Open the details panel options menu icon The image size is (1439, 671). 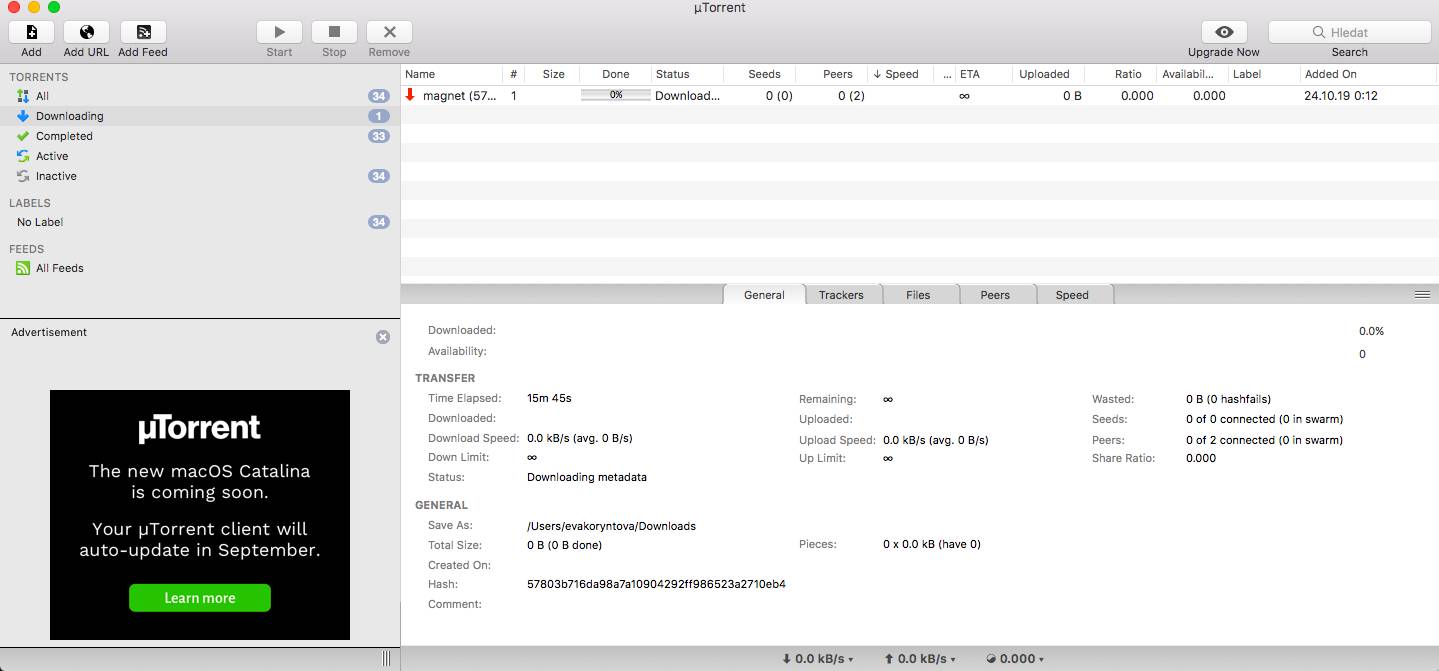coord(1422,294)
